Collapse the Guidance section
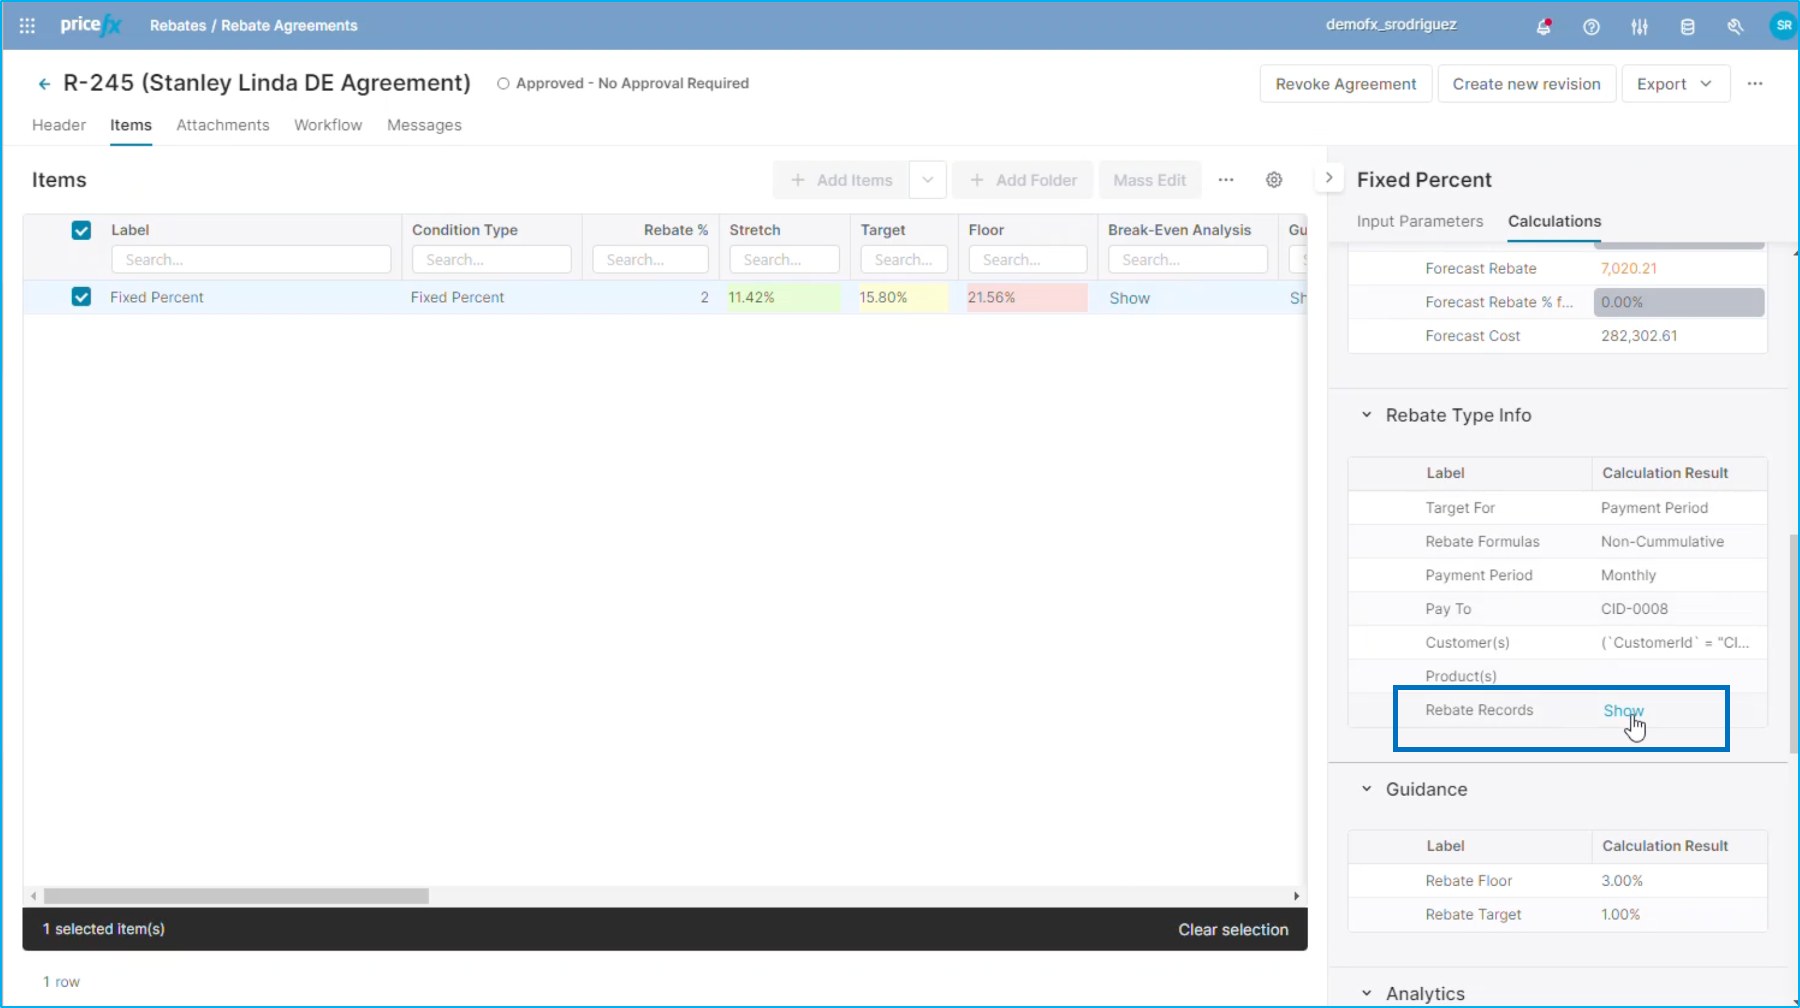This screenshot has width=1800, height=1008. pos(1366,789)
